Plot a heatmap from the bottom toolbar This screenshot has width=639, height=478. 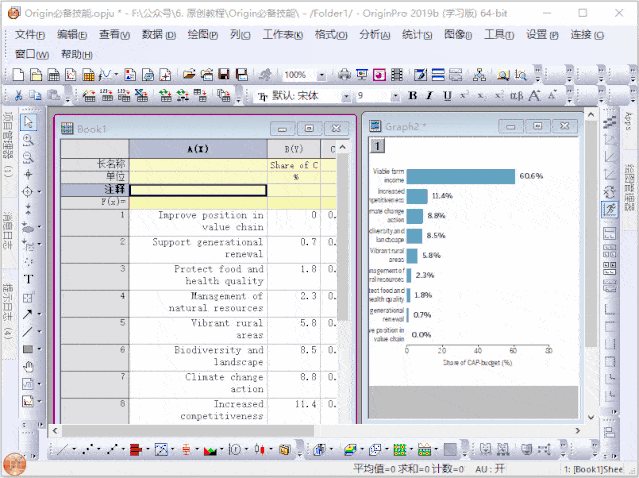400,450
